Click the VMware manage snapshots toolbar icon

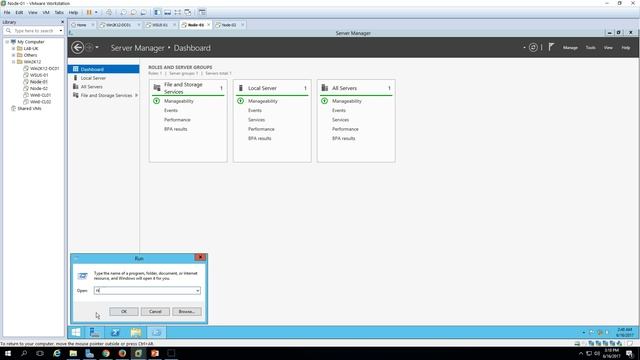click(x=143, y=12)
